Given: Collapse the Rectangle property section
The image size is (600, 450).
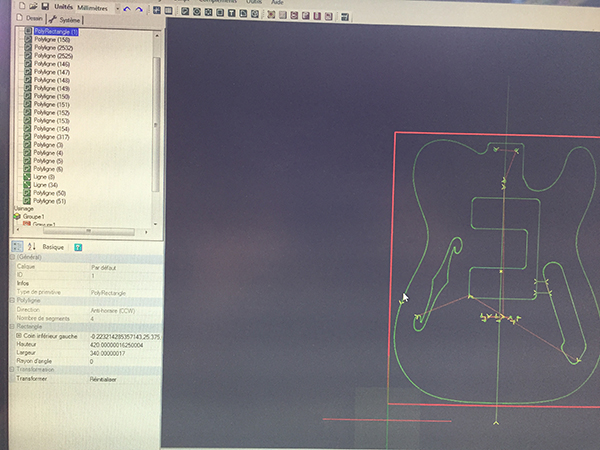Looking at the screenshot, I should pos(12,327).
